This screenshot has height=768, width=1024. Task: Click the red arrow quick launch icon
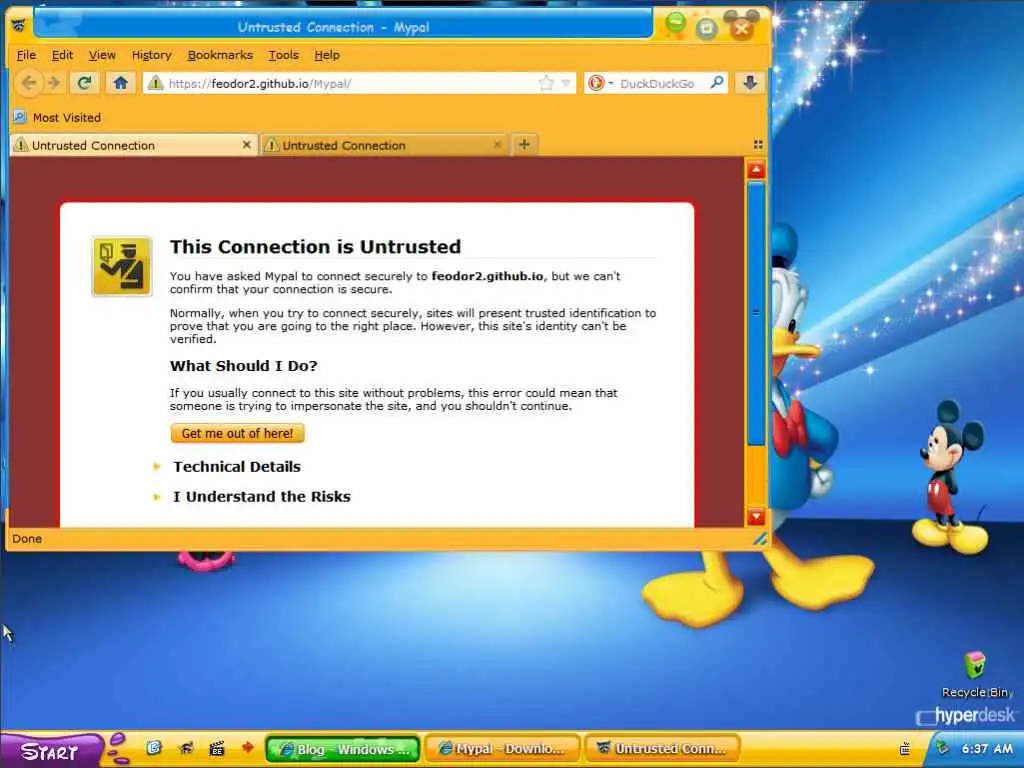pos(247,747)
